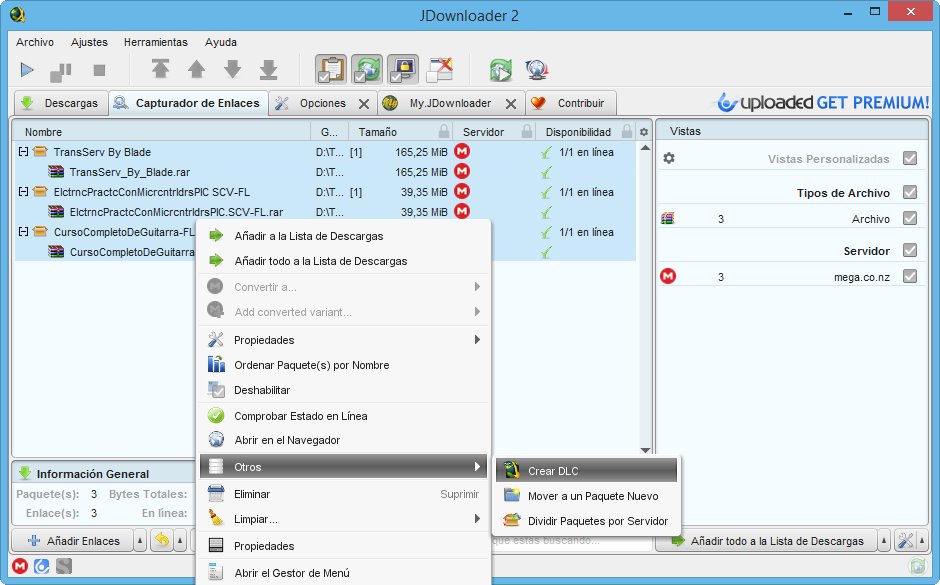Toggle silent mode window icon in toolbar
Screen dimensions: 940x585
point(439,70)
